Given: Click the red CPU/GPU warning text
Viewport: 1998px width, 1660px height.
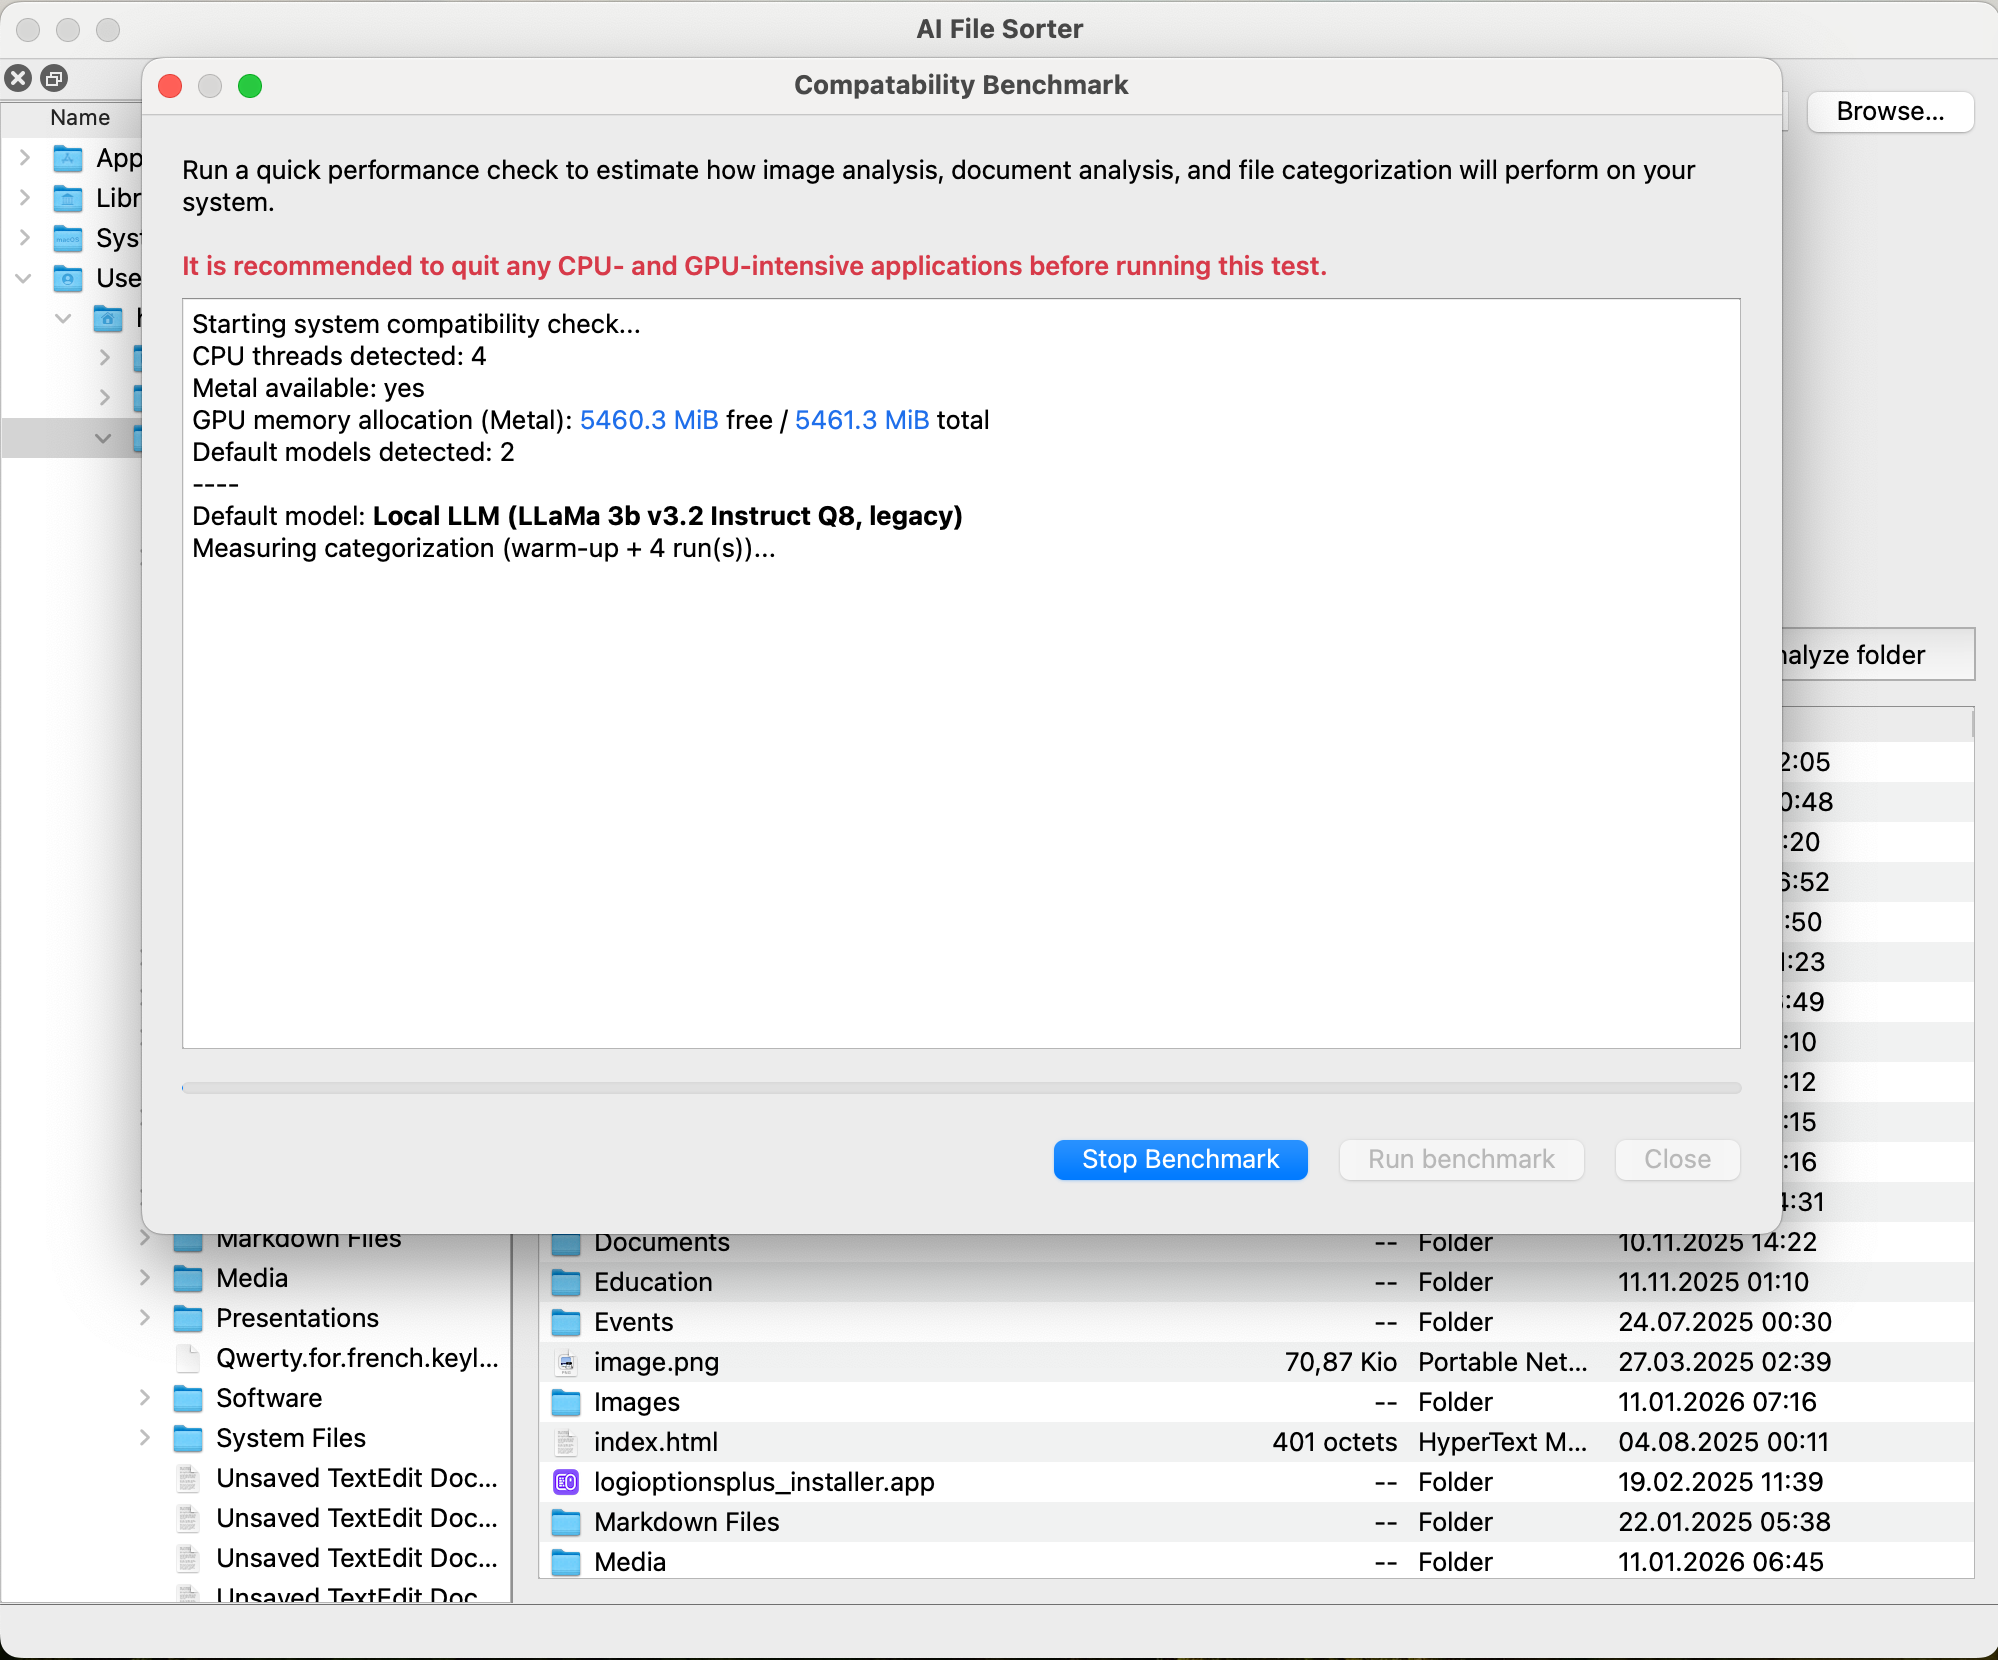Looking at the screenshot, I should click(x=754, y=266).
